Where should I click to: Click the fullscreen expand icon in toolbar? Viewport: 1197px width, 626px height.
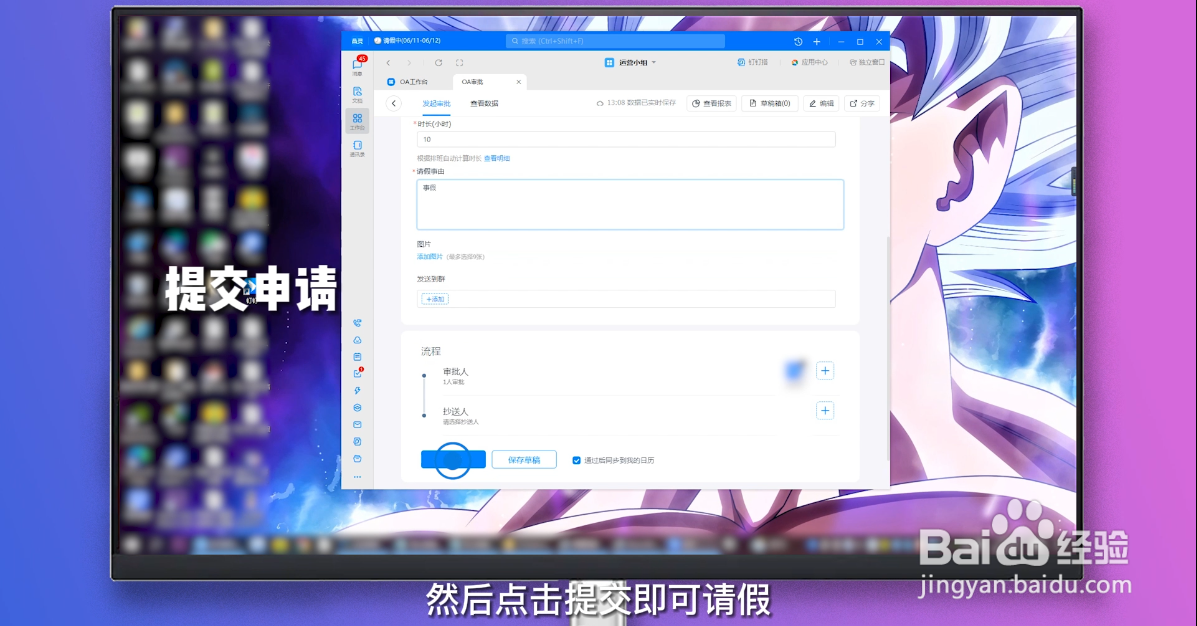coord(459,63)
